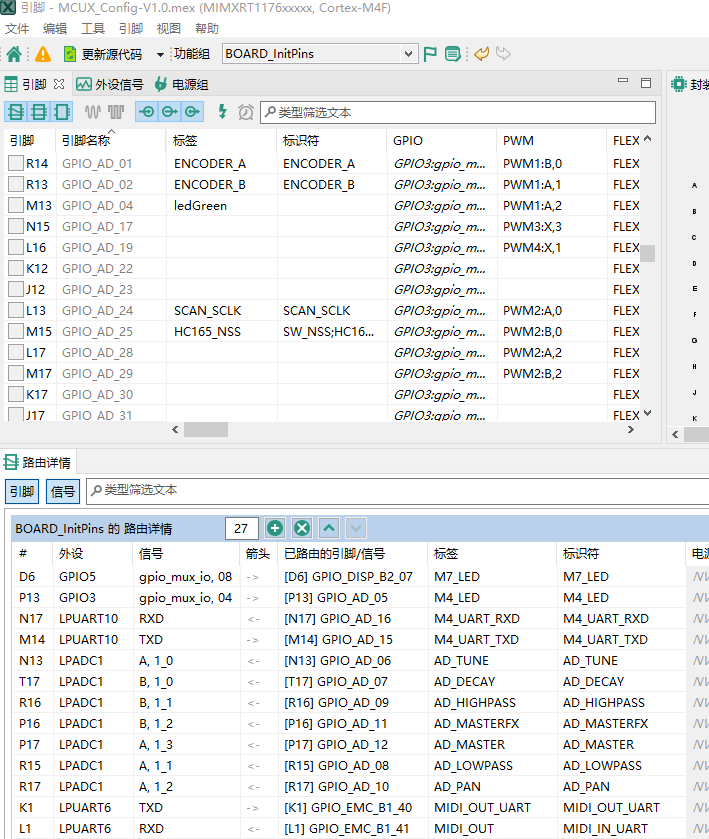Click the GPIO column header

click(441, 140)
